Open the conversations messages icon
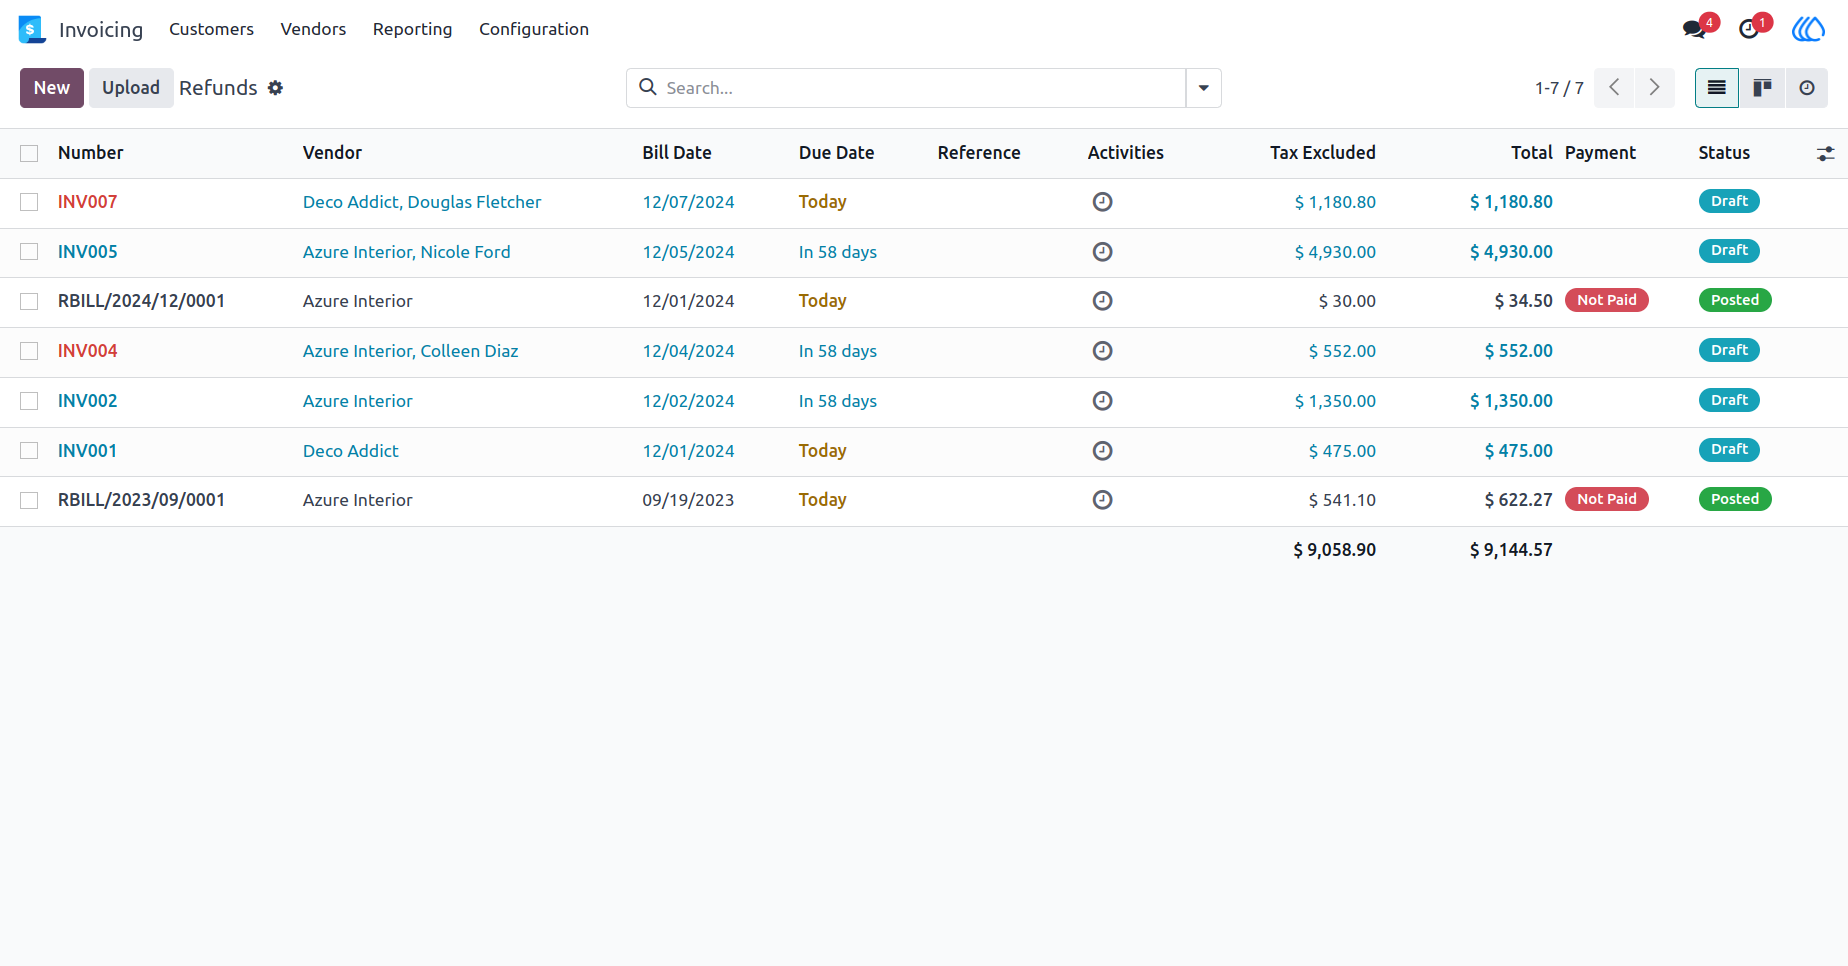The height and width of the screenshot is (966, 1848). point(1694,29)
